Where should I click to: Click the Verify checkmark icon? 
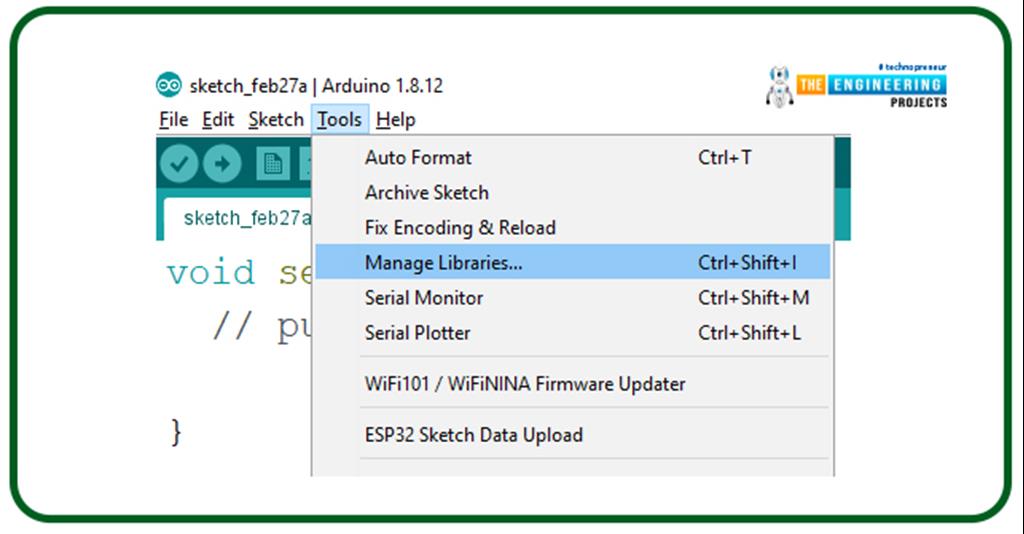coord(179,163)
